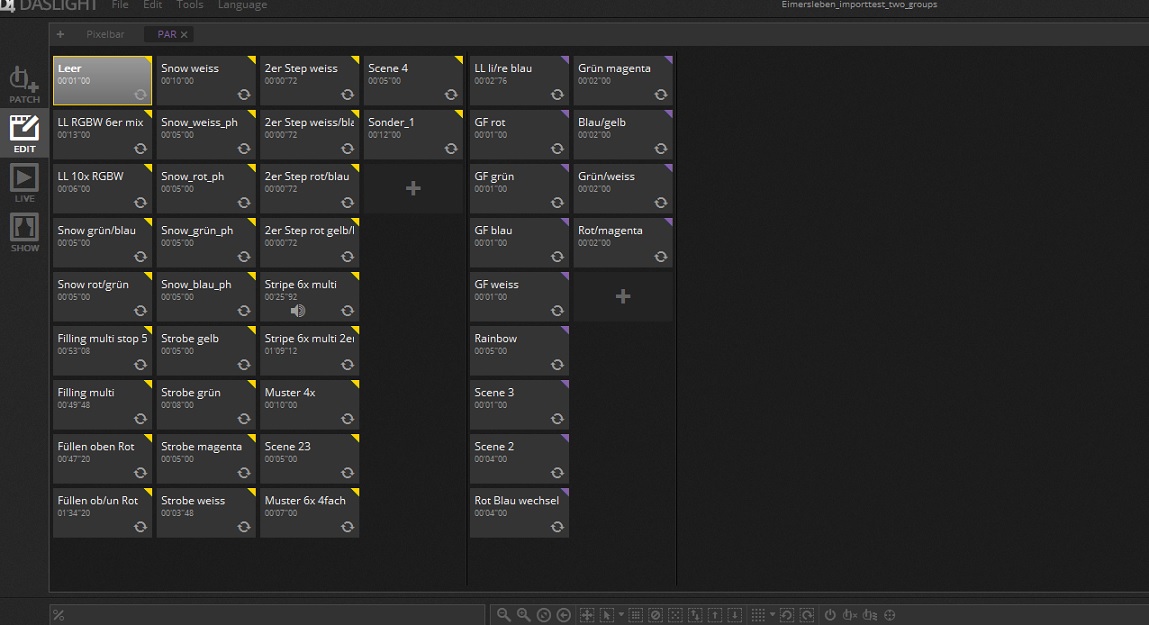Click the deselect (no-entry) selection icon
The image size is (1149, 625).
pos(656,615)
